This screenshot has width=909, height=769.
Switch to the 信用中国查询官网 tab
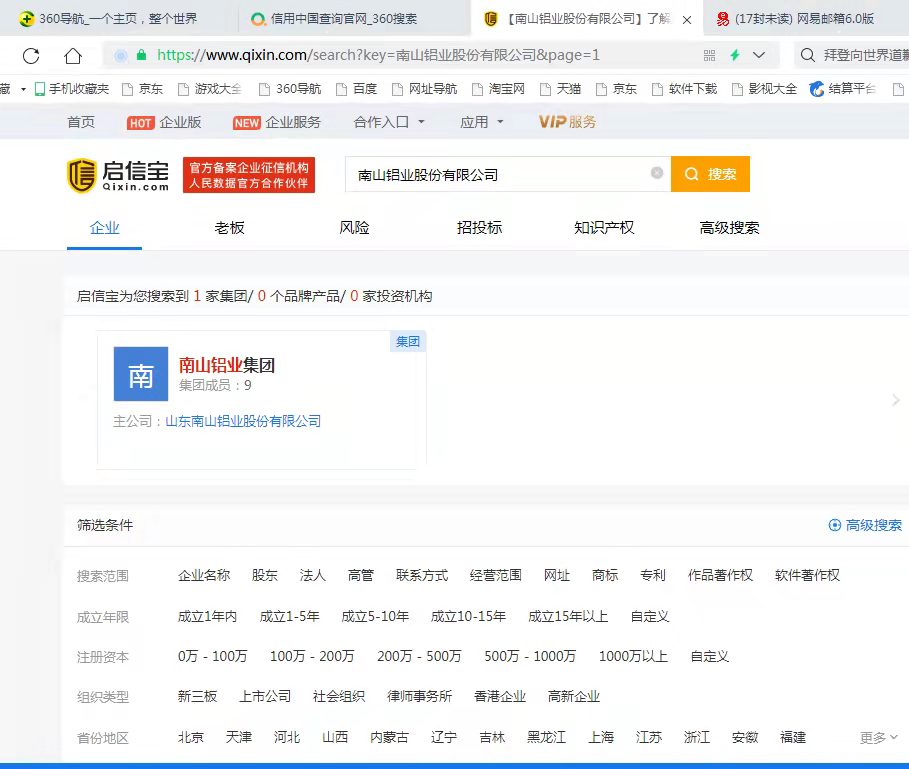(334, 19)
